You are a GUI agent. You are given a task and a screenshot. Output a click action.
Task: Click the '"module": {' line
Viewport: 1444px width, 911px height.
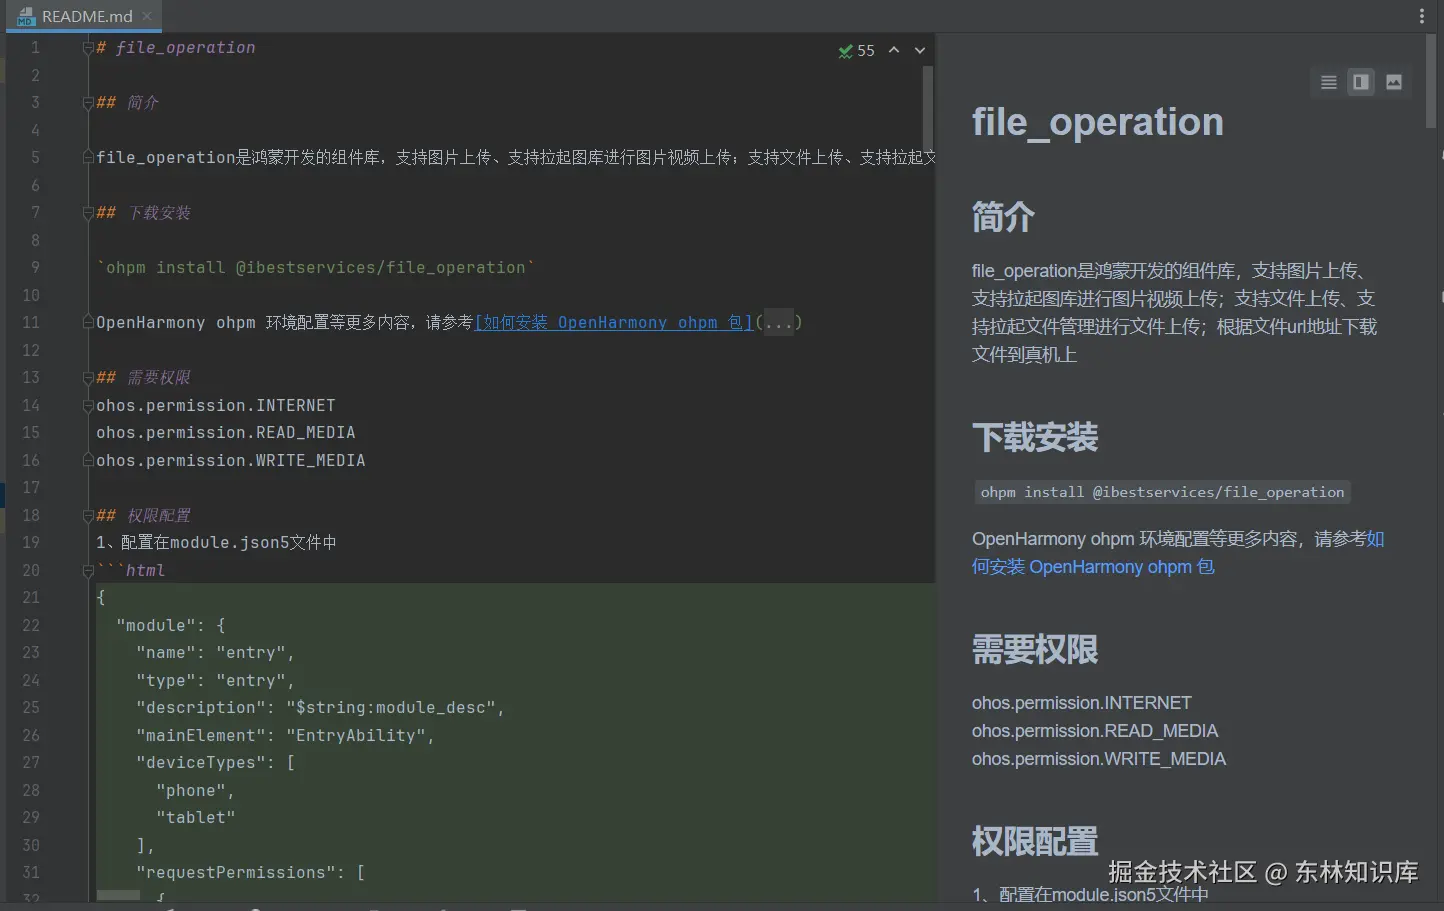(x=171, y=626)
